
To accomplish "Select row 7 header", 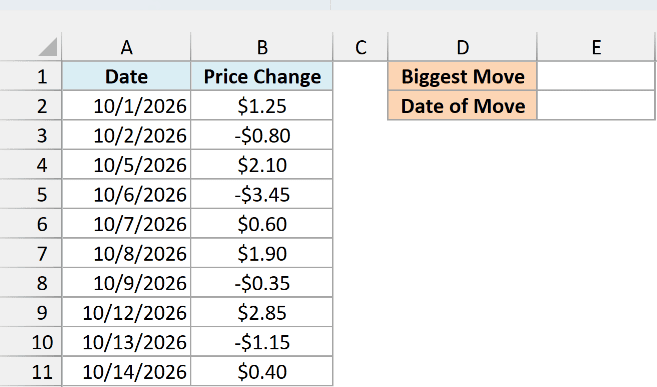I will pyautogui.click(x=31, y=253).
